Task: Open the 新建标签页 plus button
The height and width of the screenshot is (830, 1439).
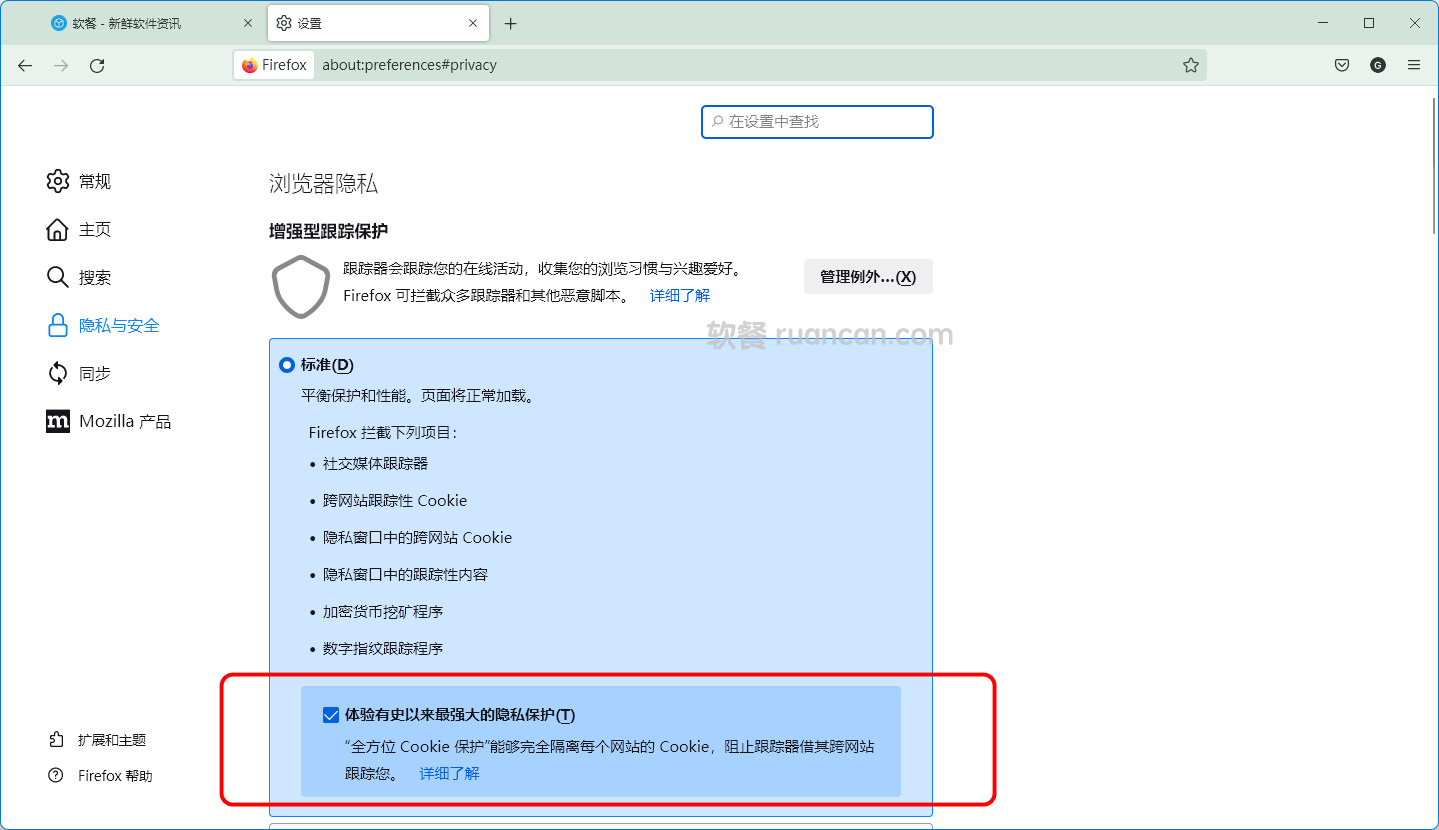Action: tap(511, 22)
